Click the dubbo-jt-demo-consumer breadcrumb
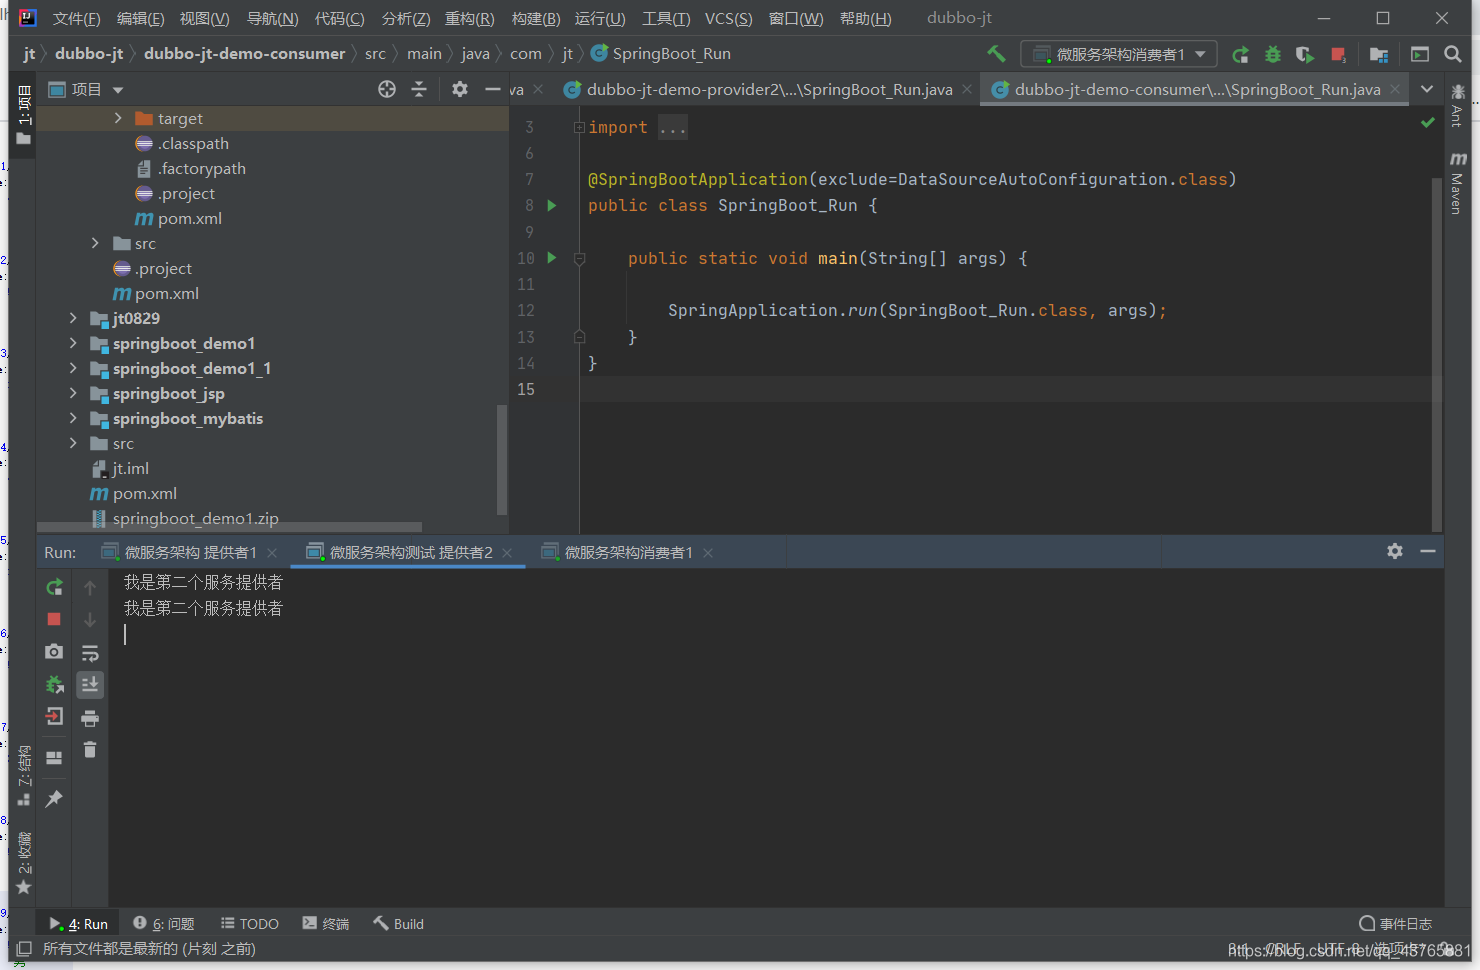The width and height of the screenshot is (1480, 970). [244, 54]
